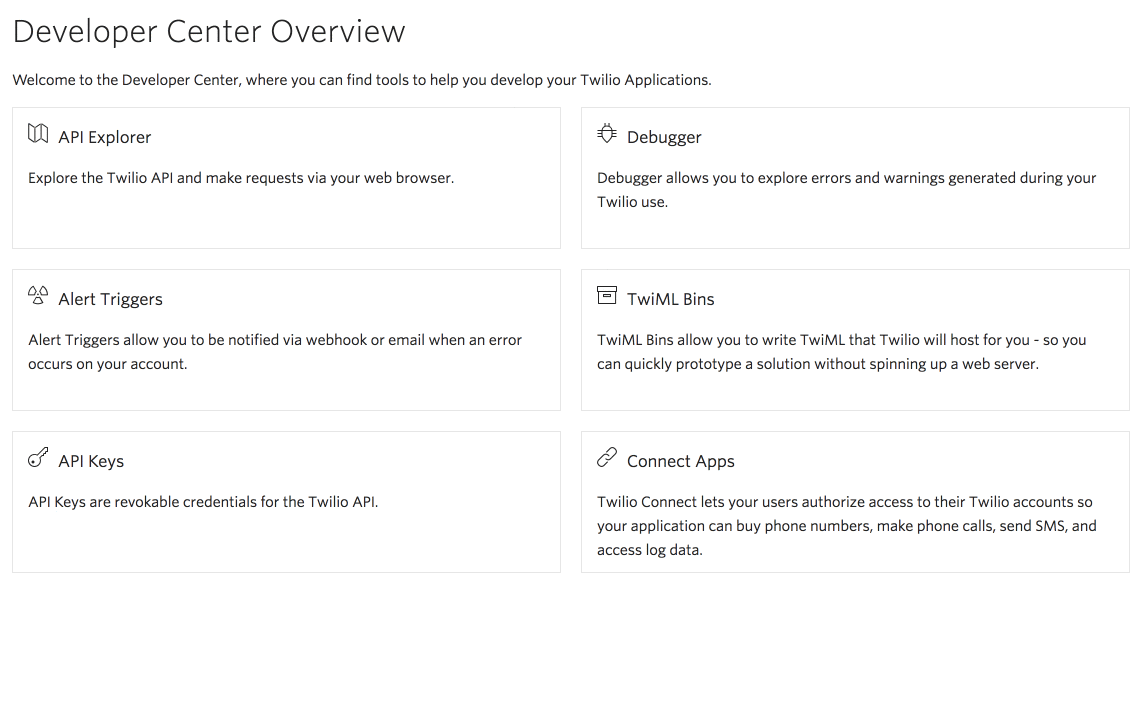Viewport: 1144px width, 713px height.
Task: Click 'Explore the Twilio API' description text
Action: click(x=241, y=178)
